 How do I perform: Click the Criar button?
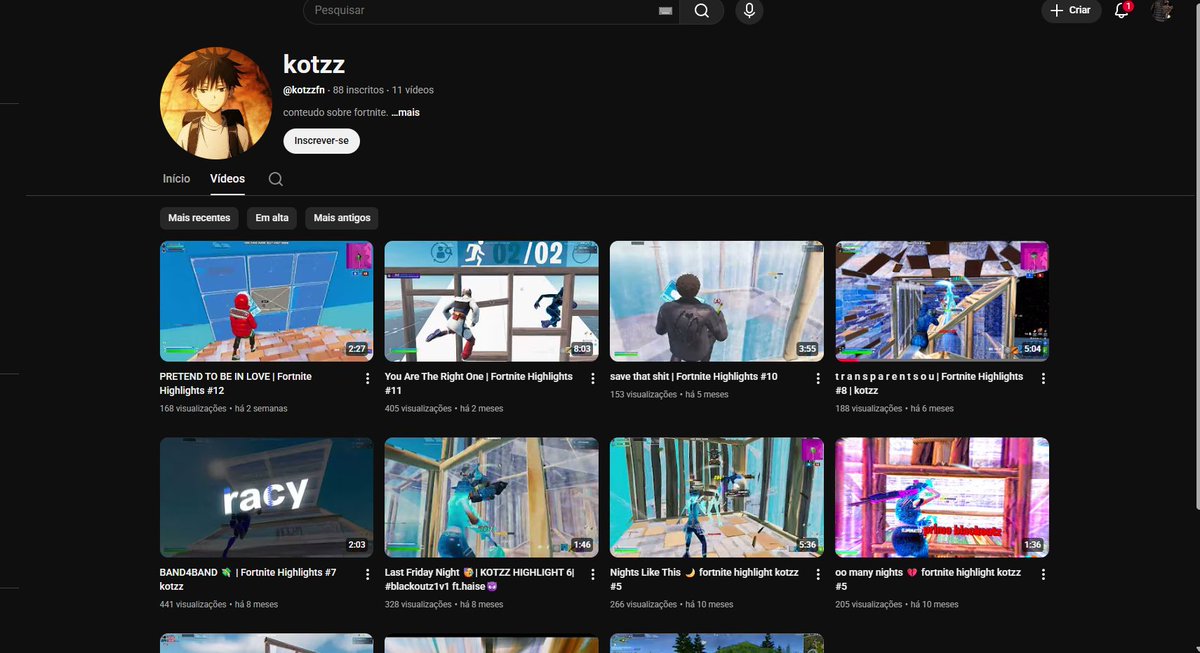point(1071,10)
